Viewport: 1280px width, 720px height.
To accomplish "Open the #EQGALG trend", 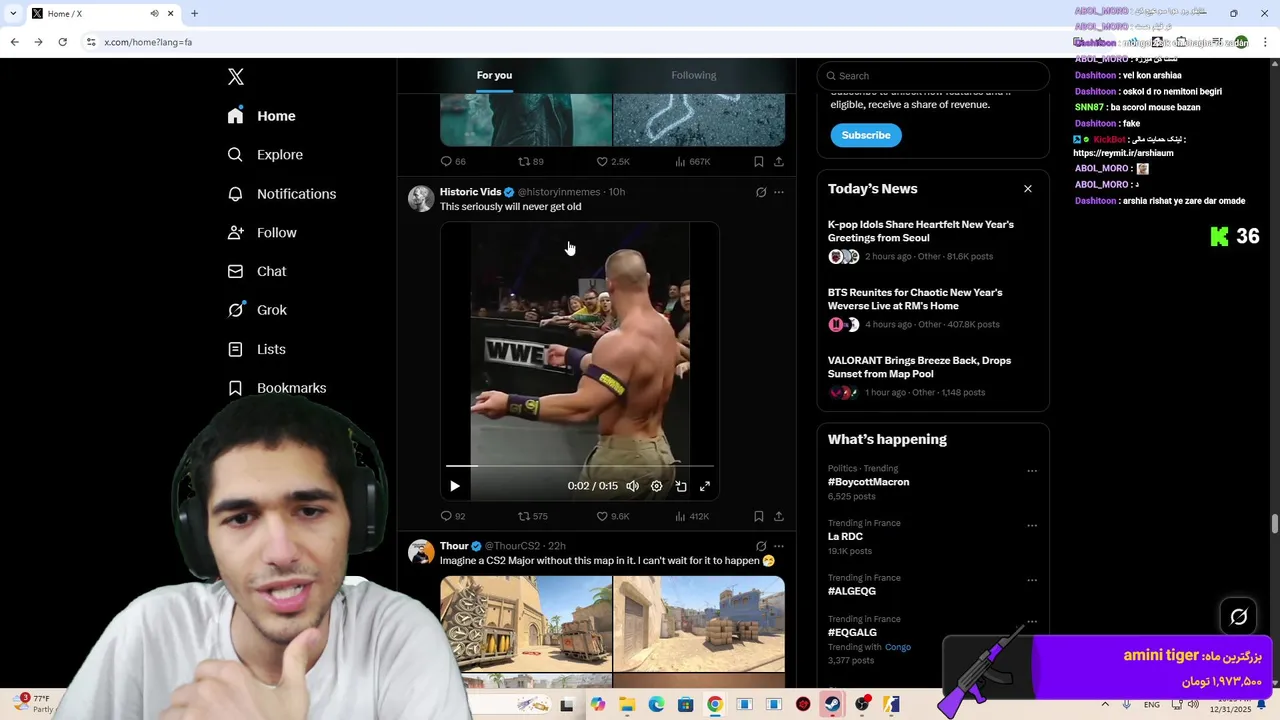I will [x=852, y=633].
